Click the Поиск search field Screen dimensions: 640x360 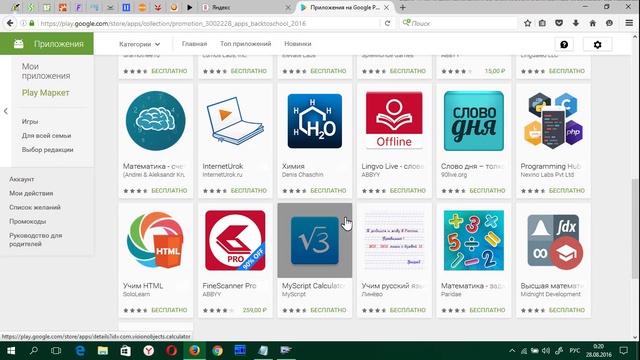pos(458,23)
